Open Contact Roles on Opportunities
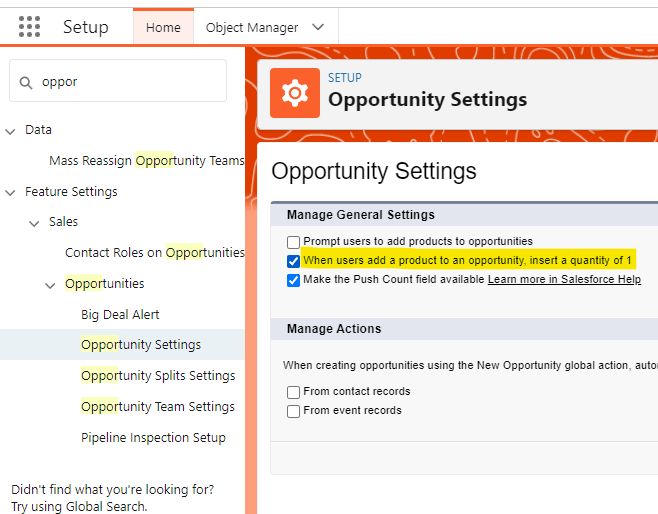The height and width of the screenshot is (514, 658). point(155,253)
